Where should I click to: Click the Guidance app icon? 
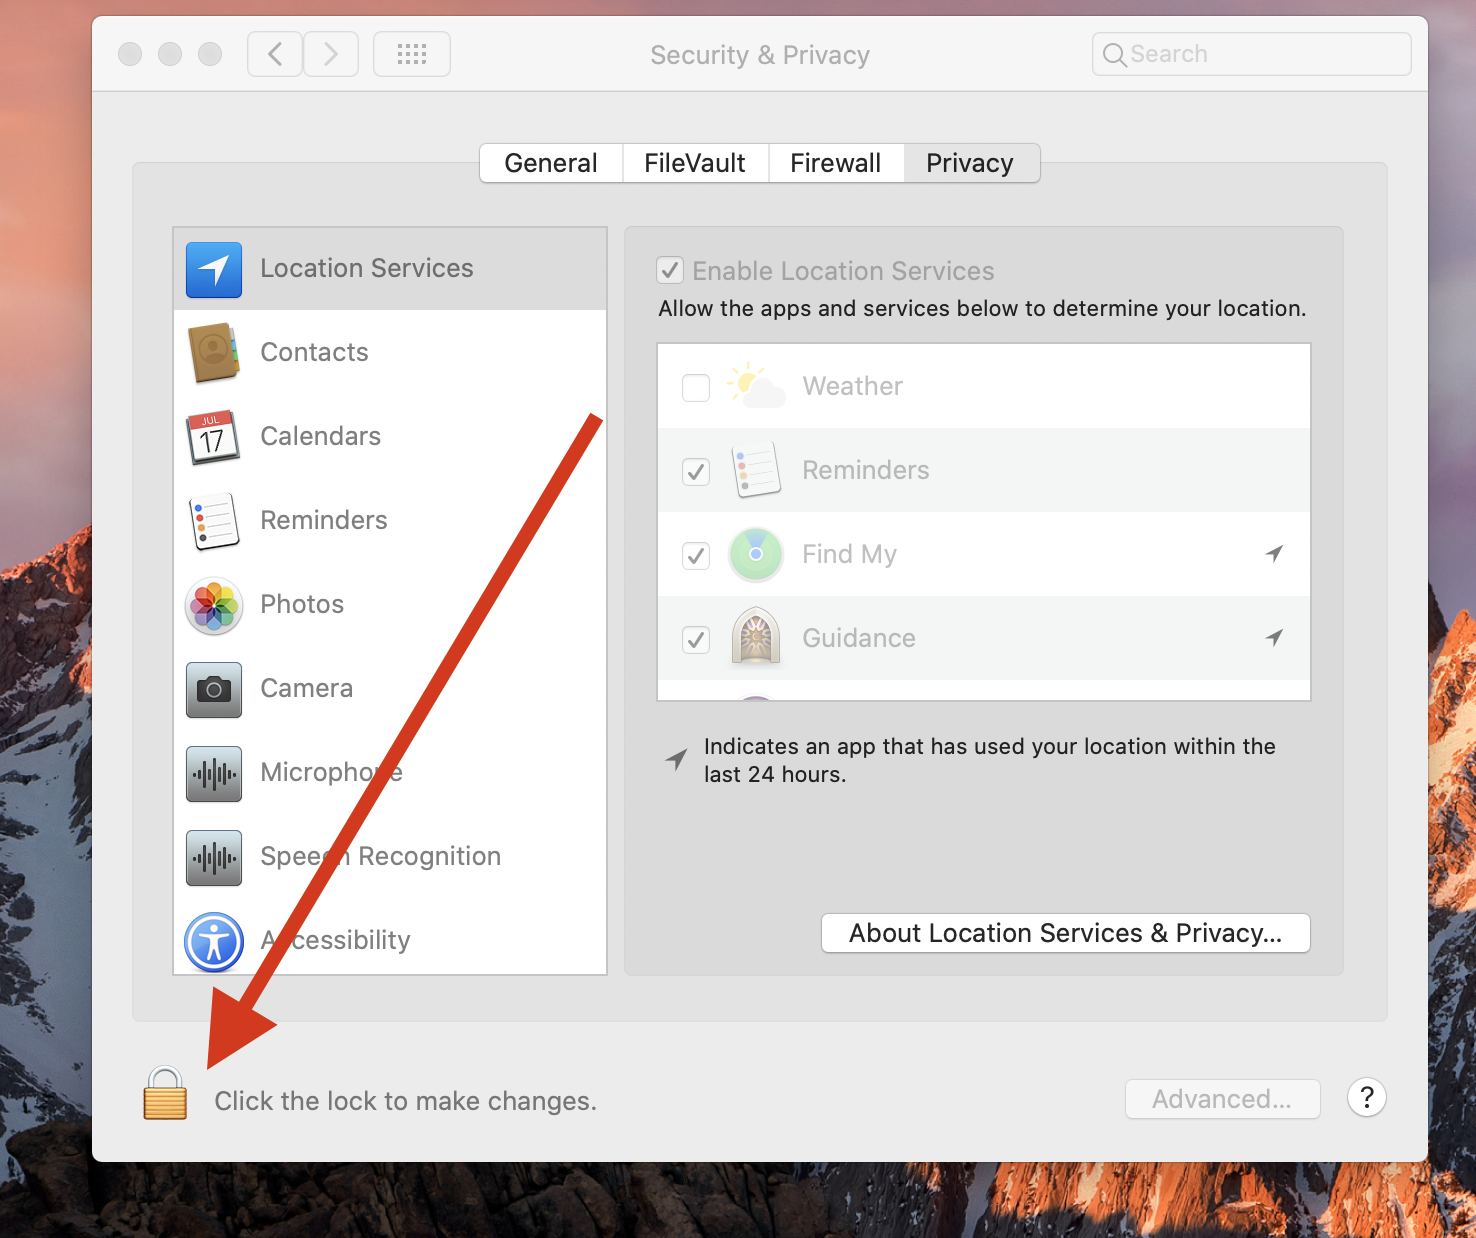click(756, 637)
